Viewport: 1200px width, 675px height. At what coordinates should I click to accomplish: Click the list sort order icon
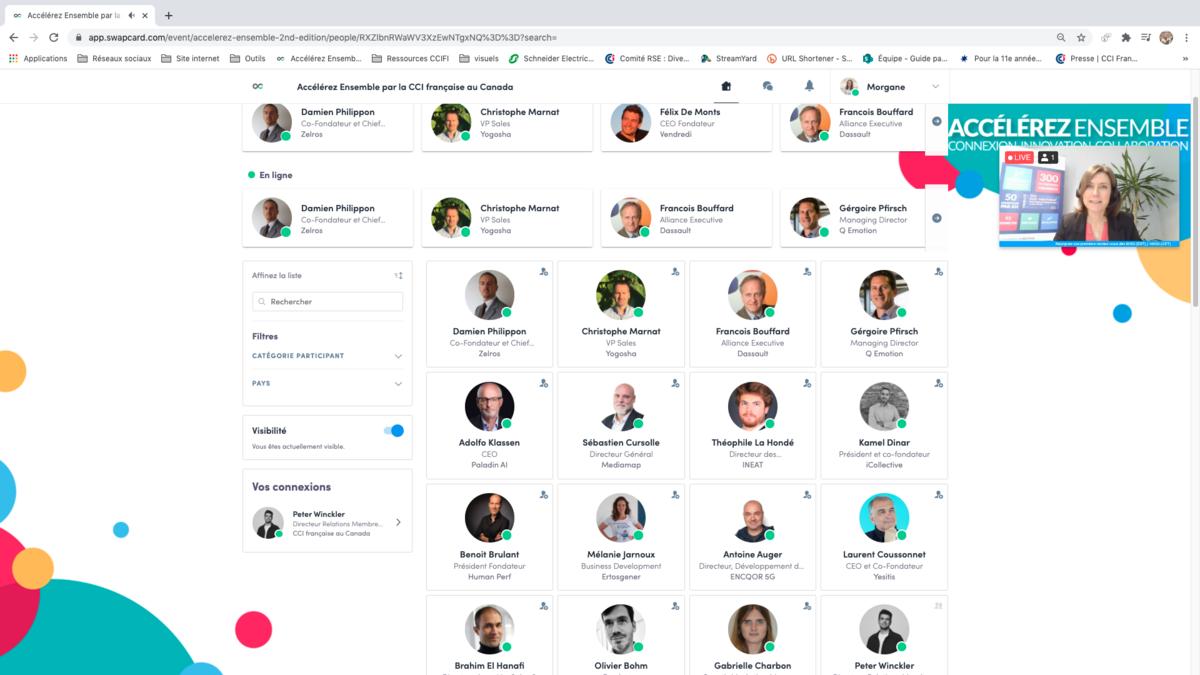(398, 275)
